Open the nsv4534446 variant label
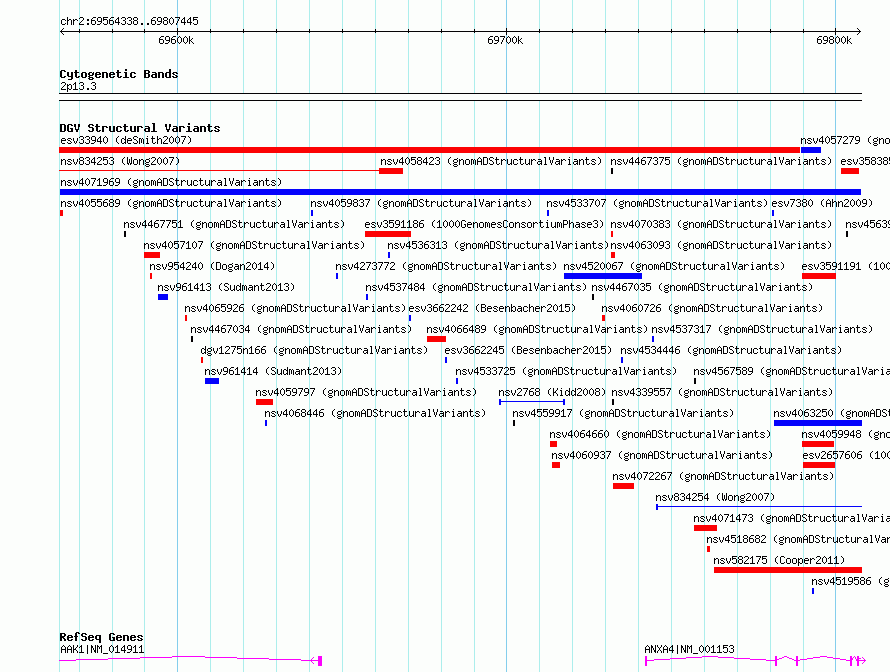Screen dimensions: 890x672 click(731, 350)
